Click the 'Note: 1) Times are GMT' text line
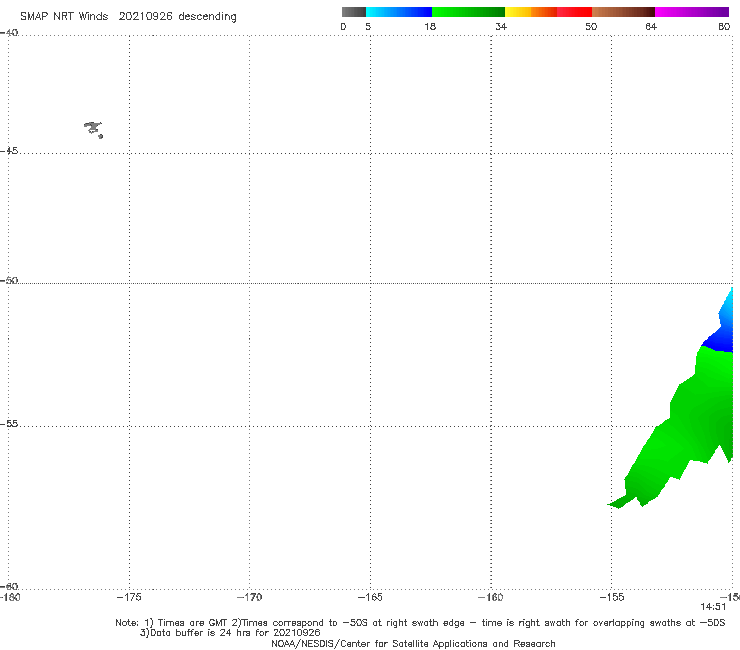Screen dimensions: 740x650 point(420,623)
